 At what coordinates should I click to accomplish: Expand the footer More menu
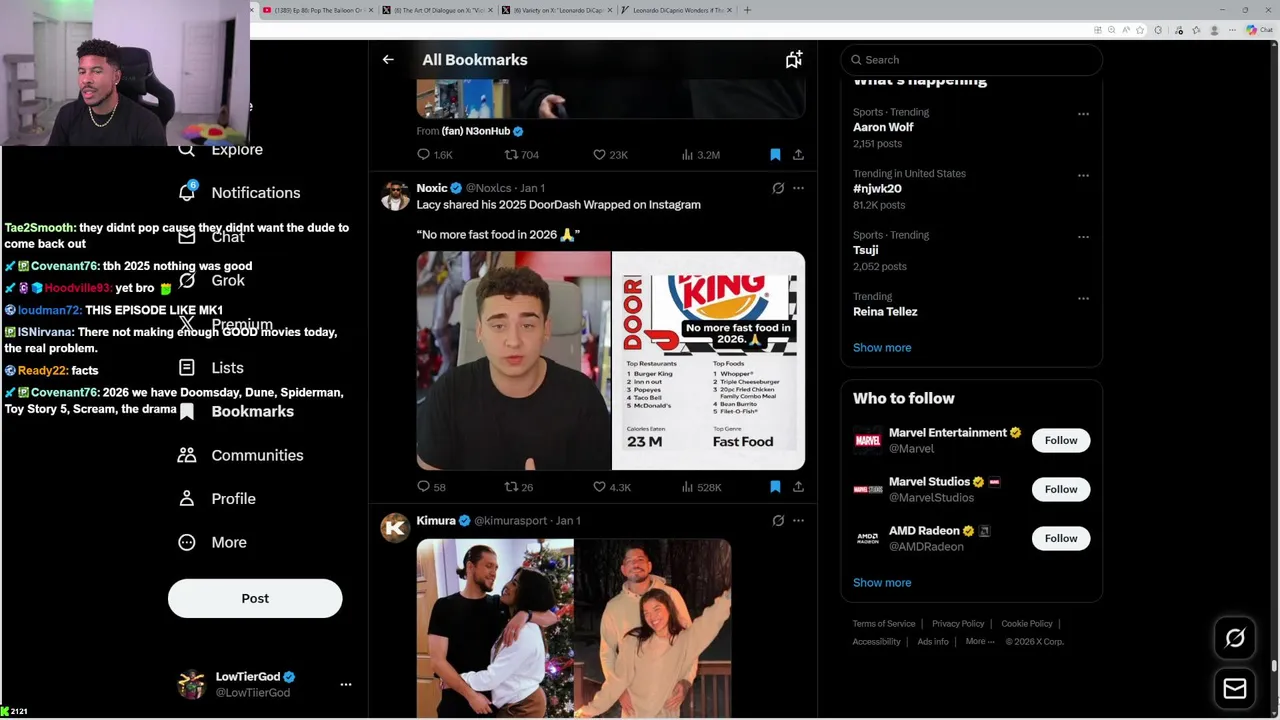[x=980, y=642]
